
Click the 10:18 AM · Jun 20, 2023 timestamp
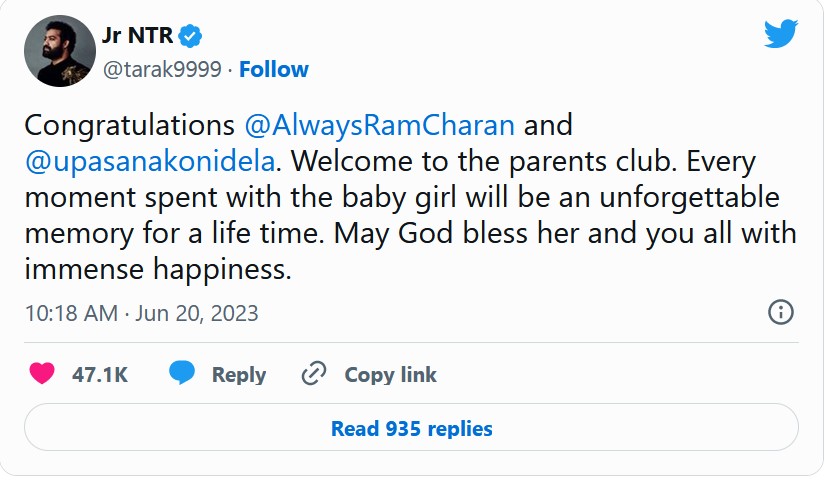coord(141,313)
